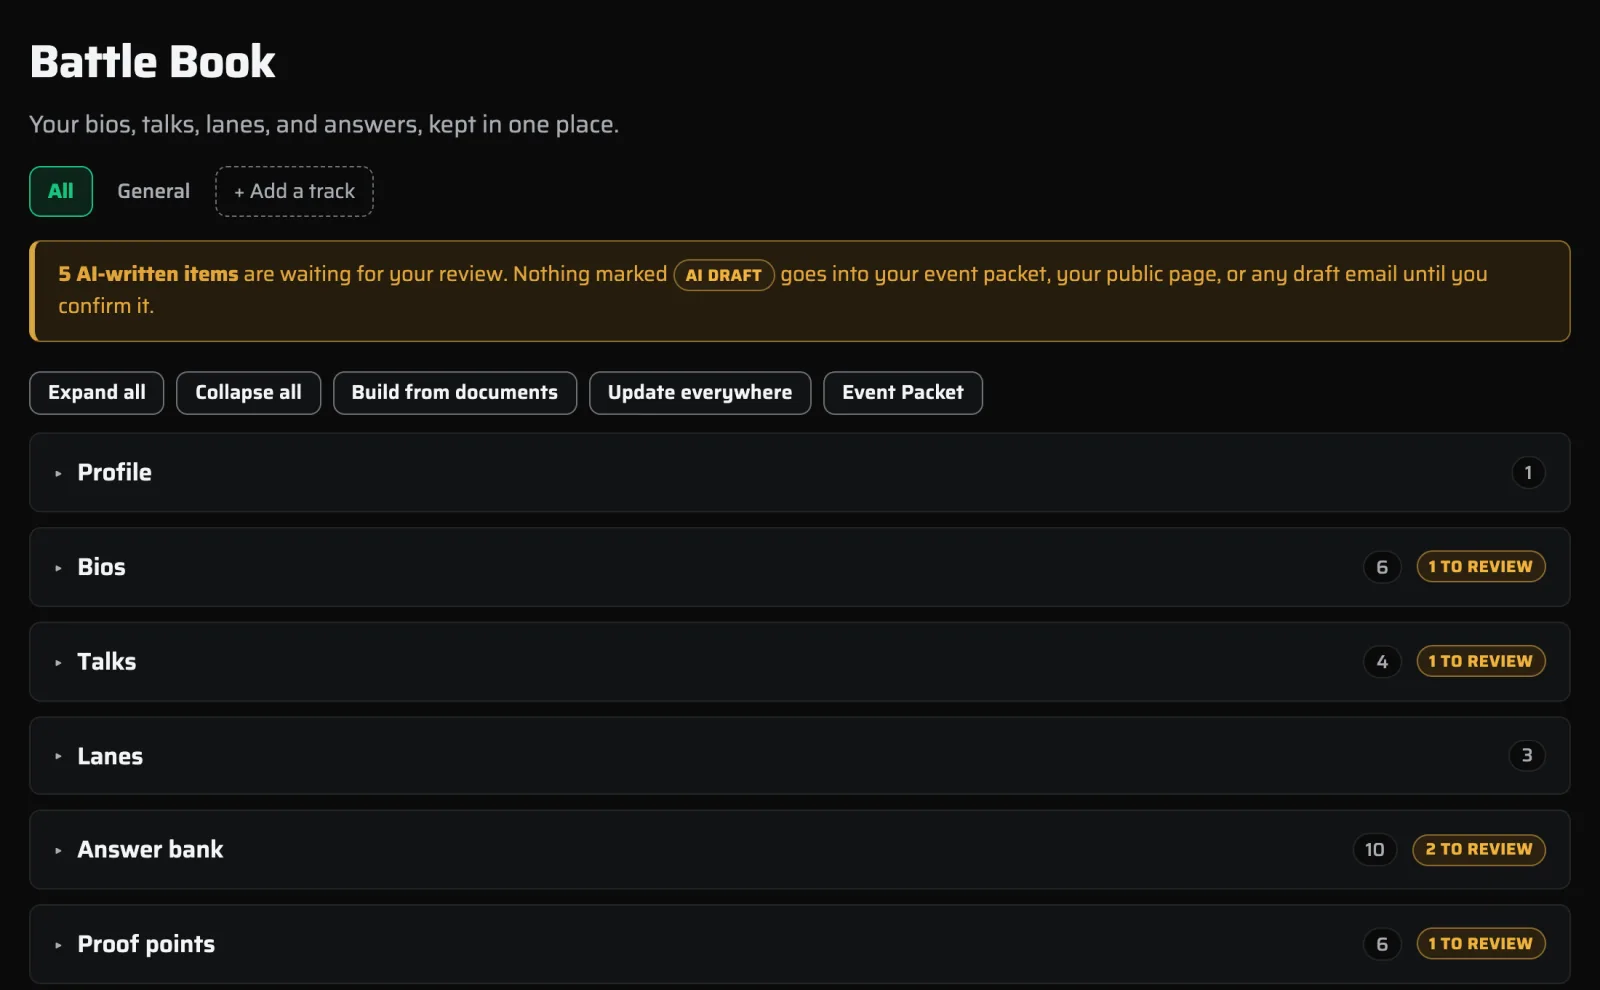Click the Lanes item count badge
Image resolution: width=1600 pixels, height=990 pixels.
tap(1527, 756)
